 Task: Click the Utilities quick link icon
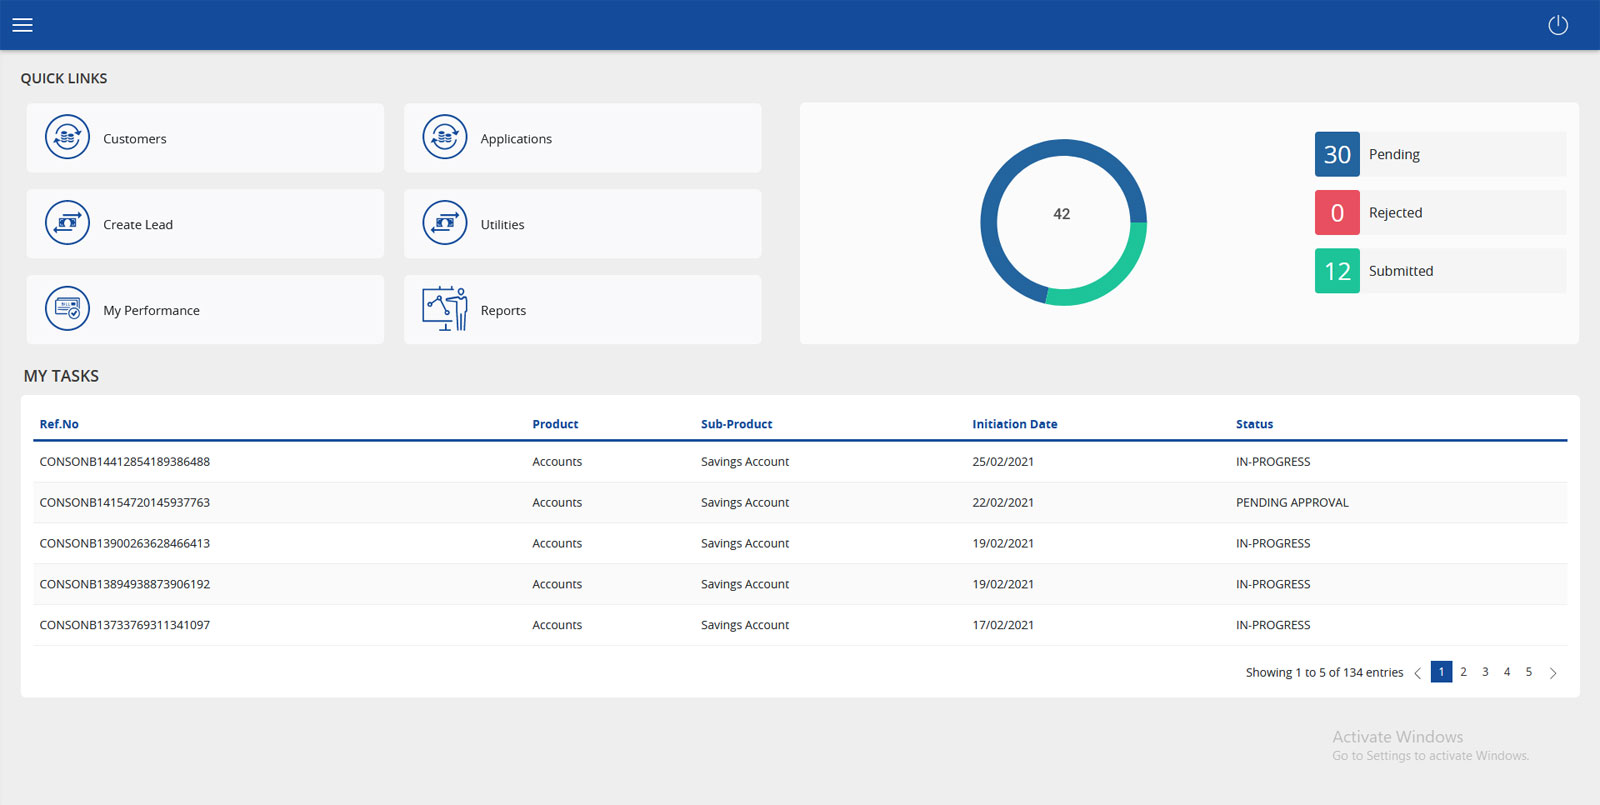click(445, 223)
